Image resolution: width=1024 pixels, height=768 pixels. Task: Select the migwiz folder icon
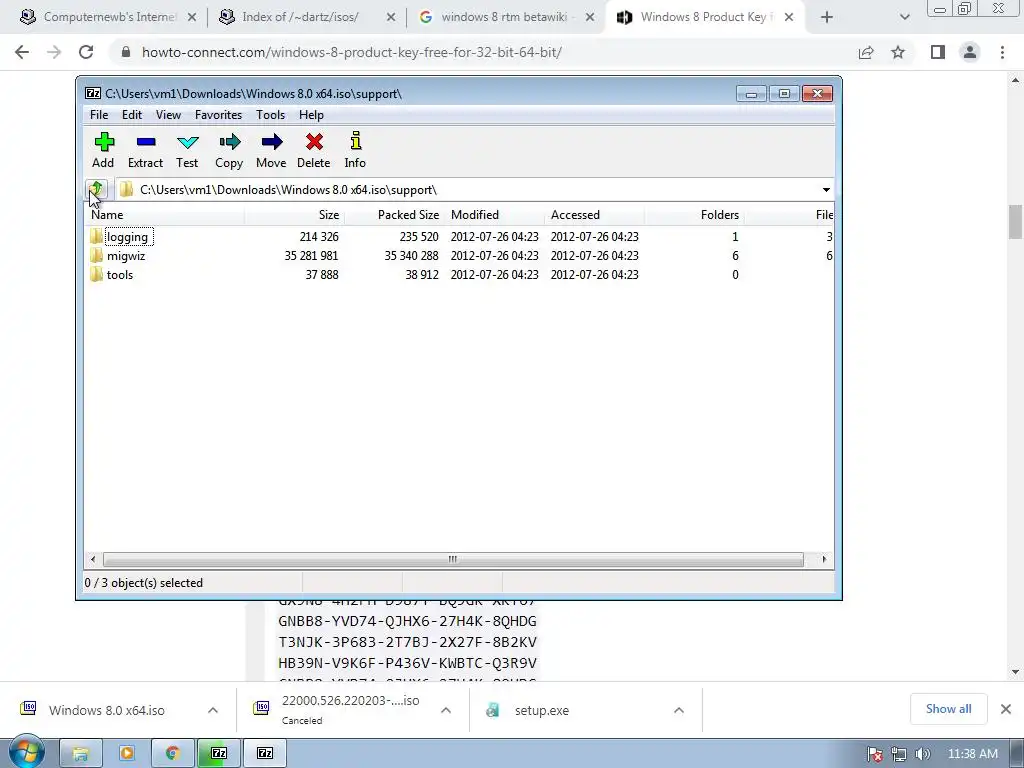click(97, 255)
